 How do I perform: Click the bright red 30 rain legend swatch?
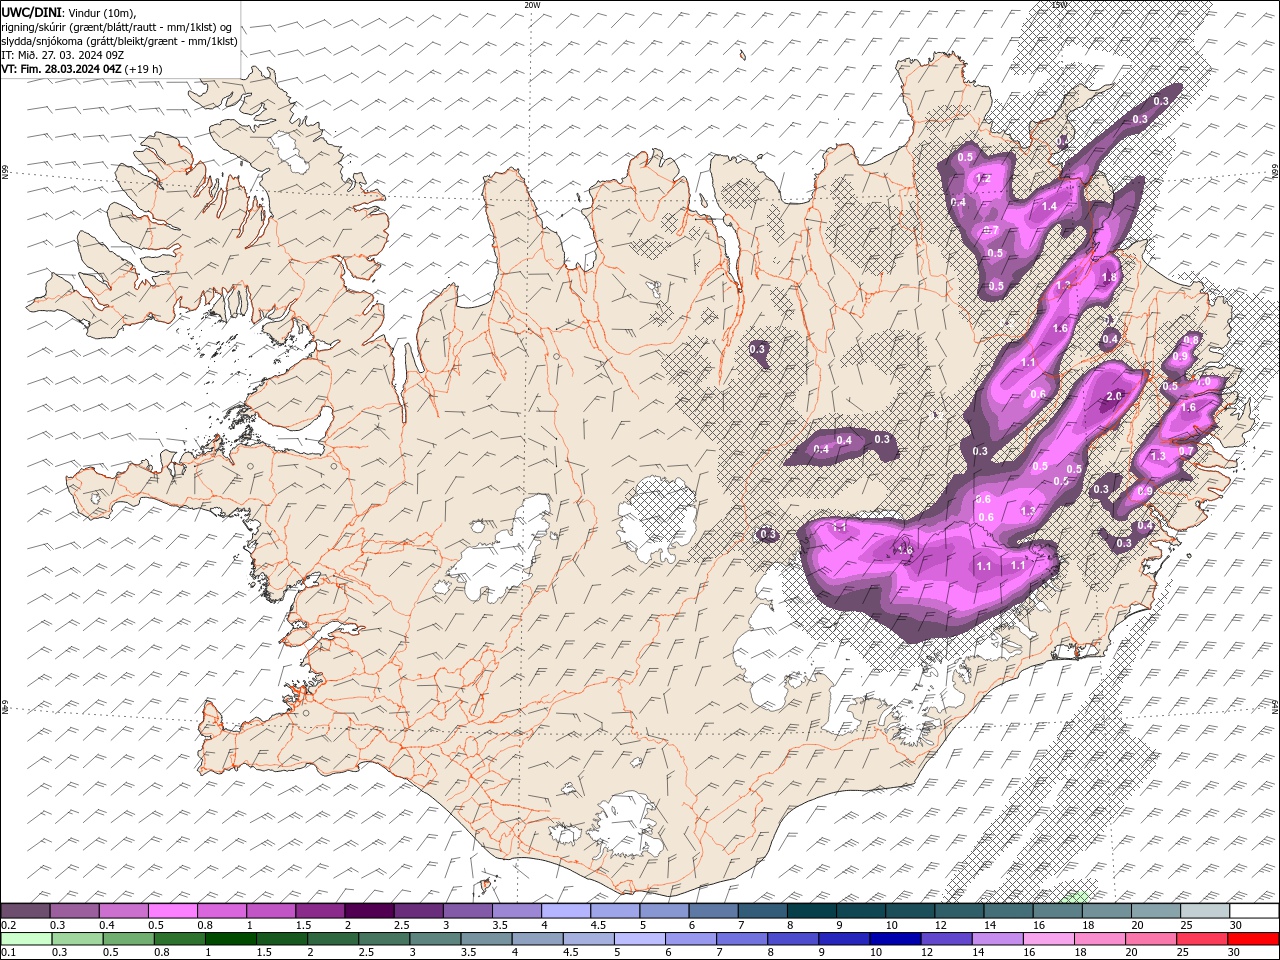1253,939
